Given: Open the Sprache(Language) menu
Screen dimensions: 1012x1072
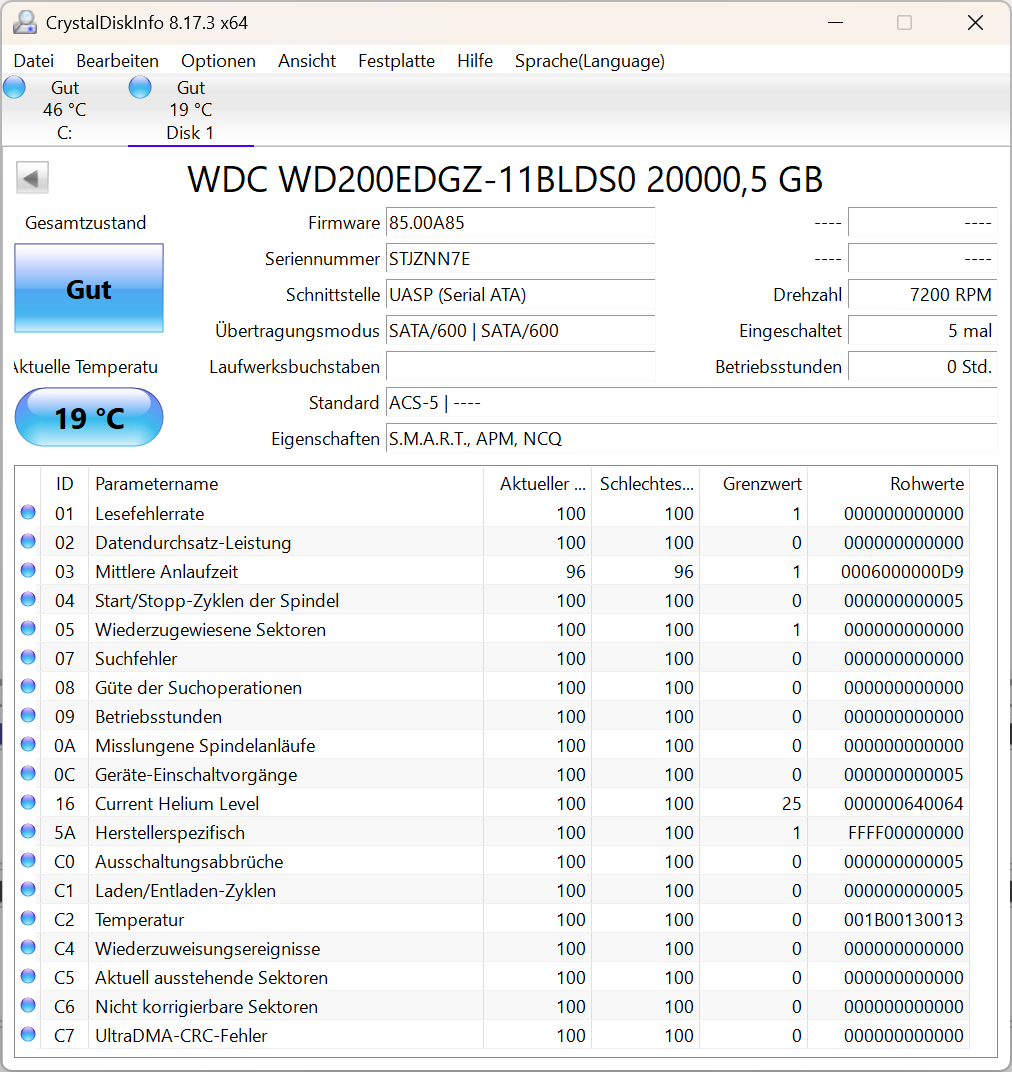Looking at the screenshot, I should 589,61.
